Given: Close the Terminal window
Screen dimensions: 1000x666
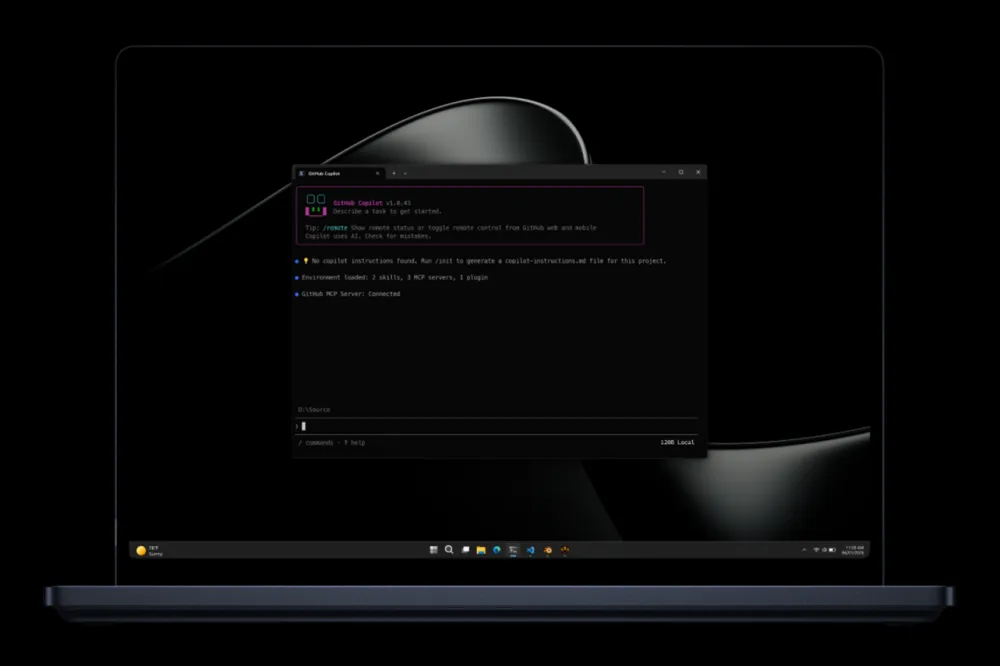Looking at the screenshot, I should pyautogui.click(x=698, y=172).
